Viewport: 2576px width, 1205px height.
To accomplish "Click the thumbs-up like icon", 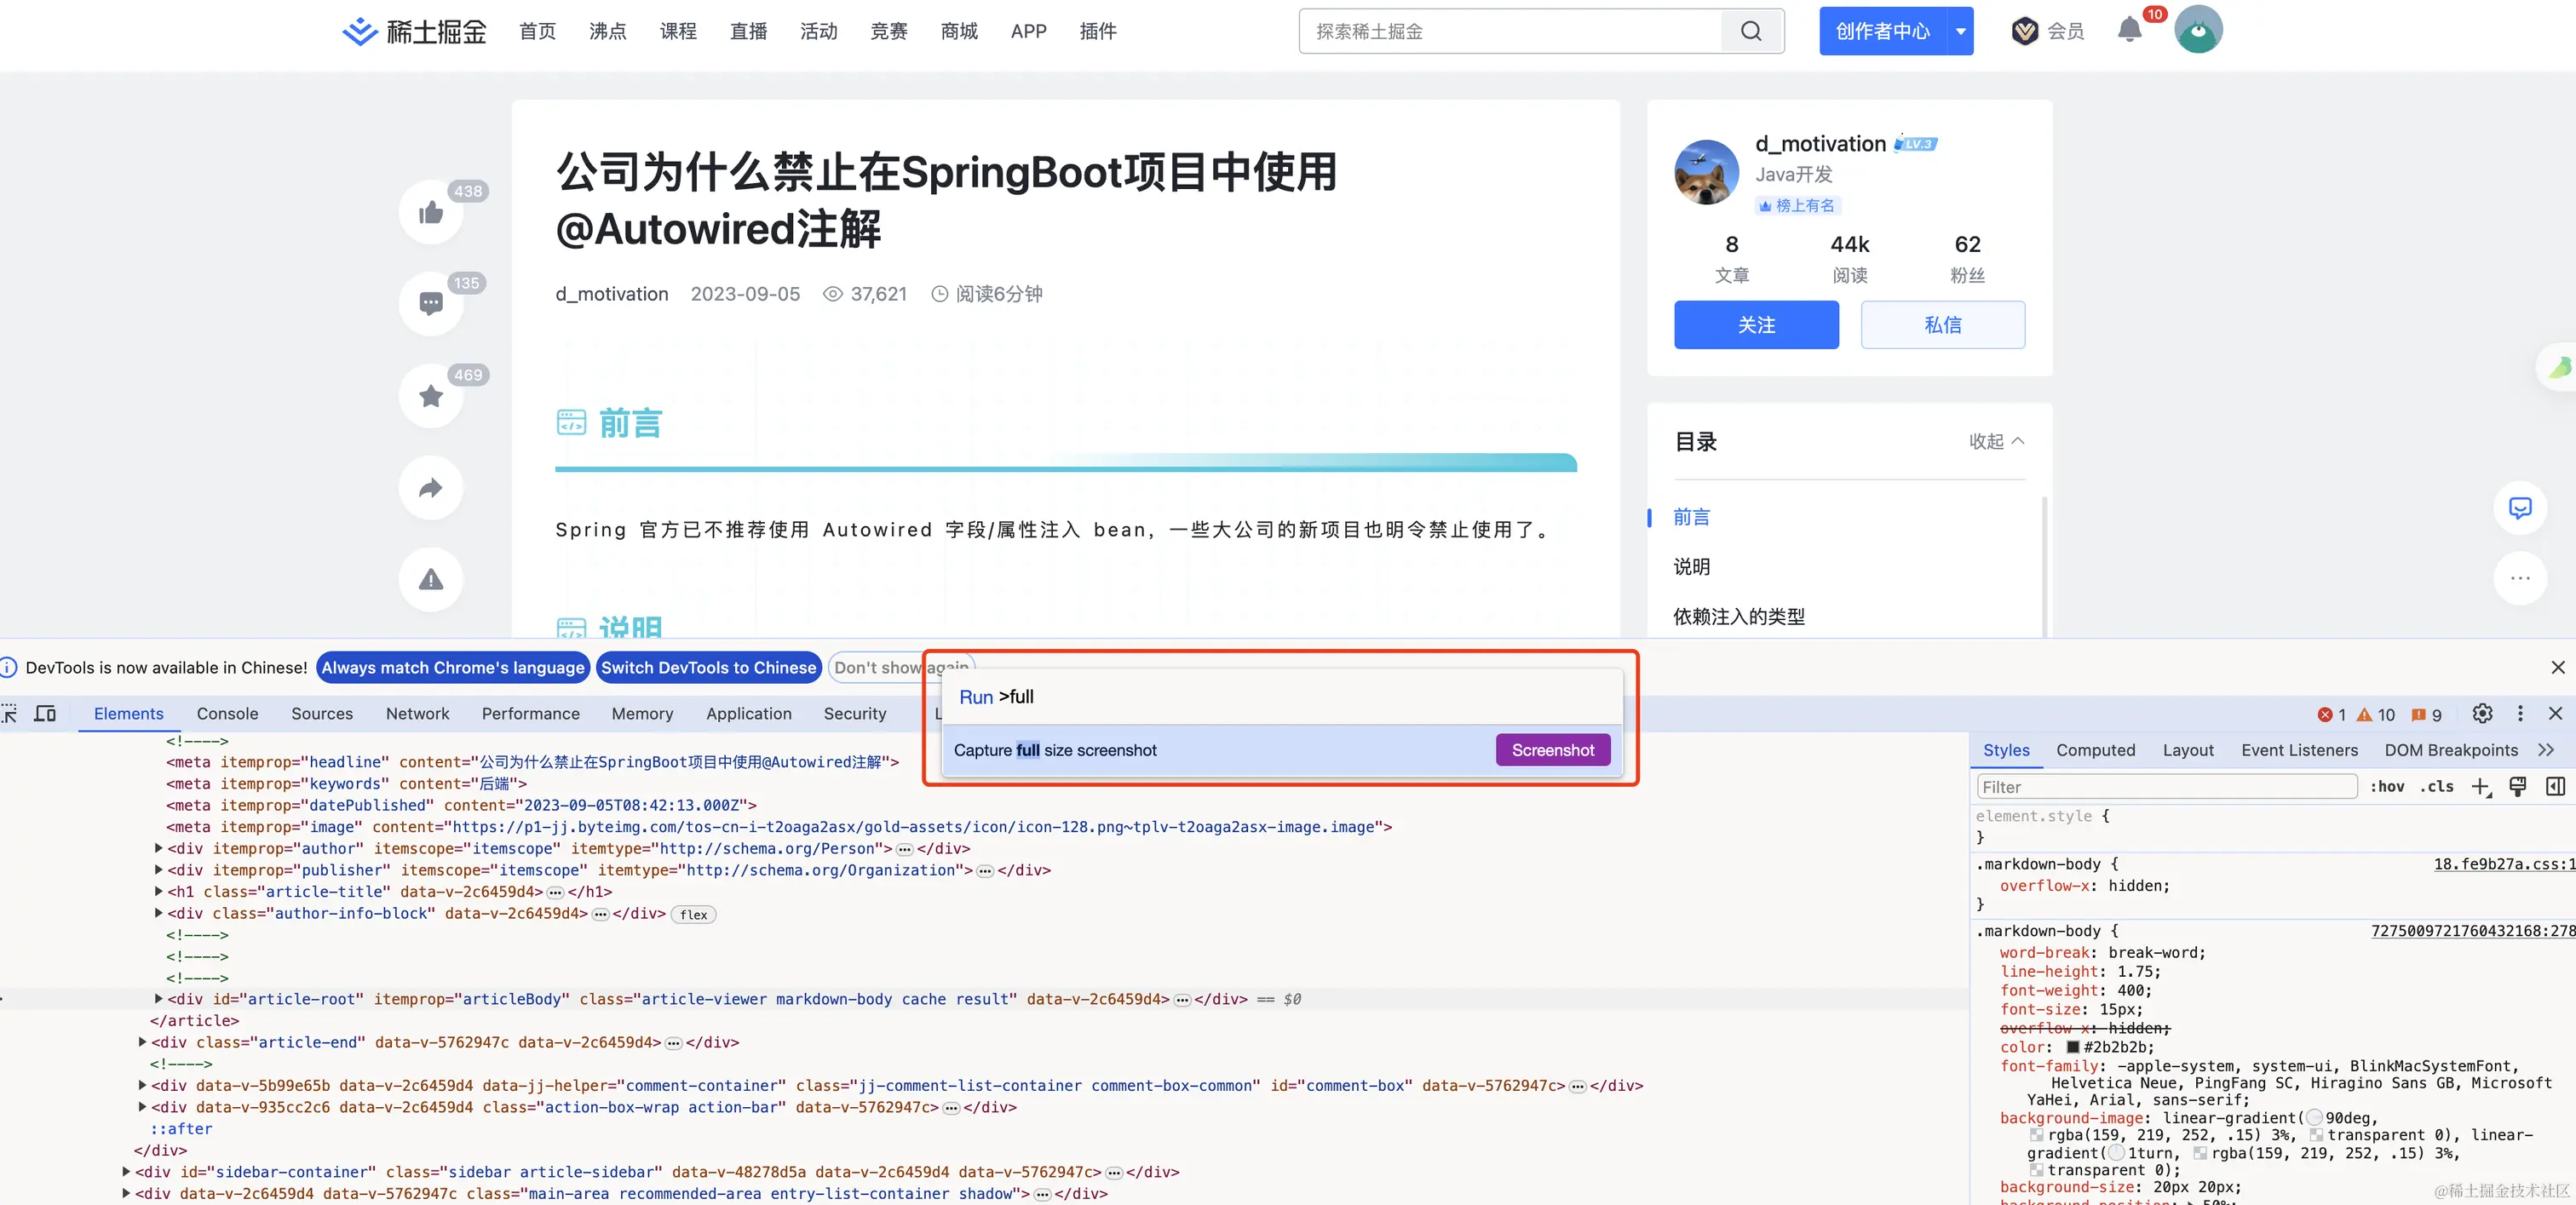I will [x=431, y=212].
